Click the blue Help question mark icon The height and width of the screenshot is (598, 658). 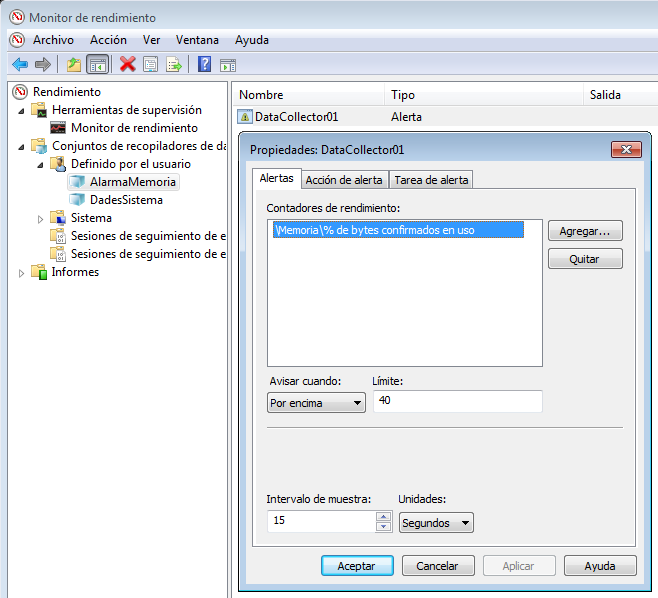204,64
